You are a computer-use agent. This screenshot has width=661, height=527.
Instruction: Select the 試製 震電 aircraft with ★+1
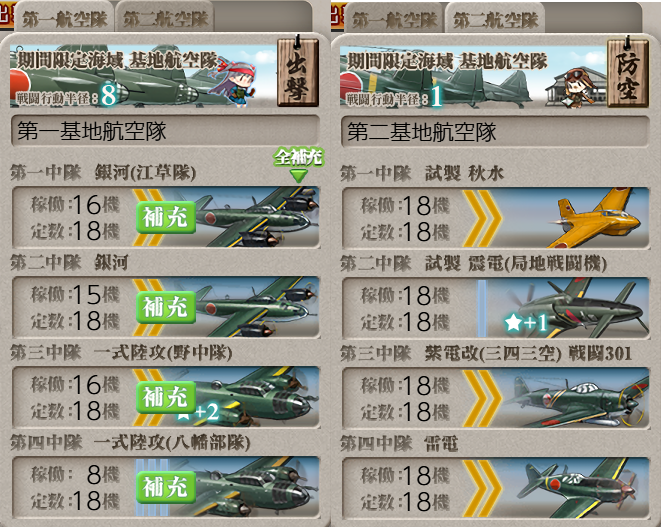pyautogui.click(x=578, y=308)
